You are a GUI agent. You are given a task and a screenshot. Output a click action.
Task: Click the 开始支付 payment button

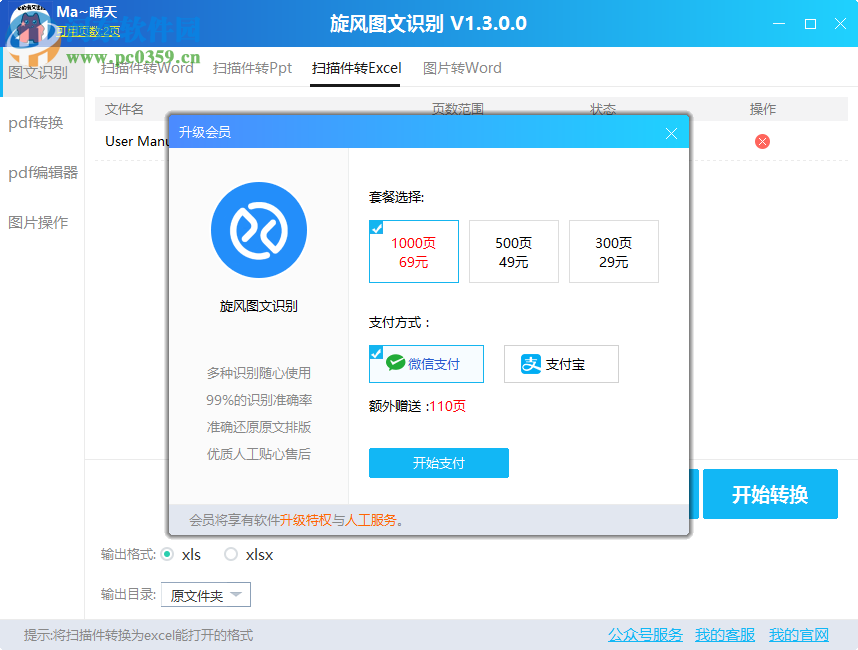[438, 463]
